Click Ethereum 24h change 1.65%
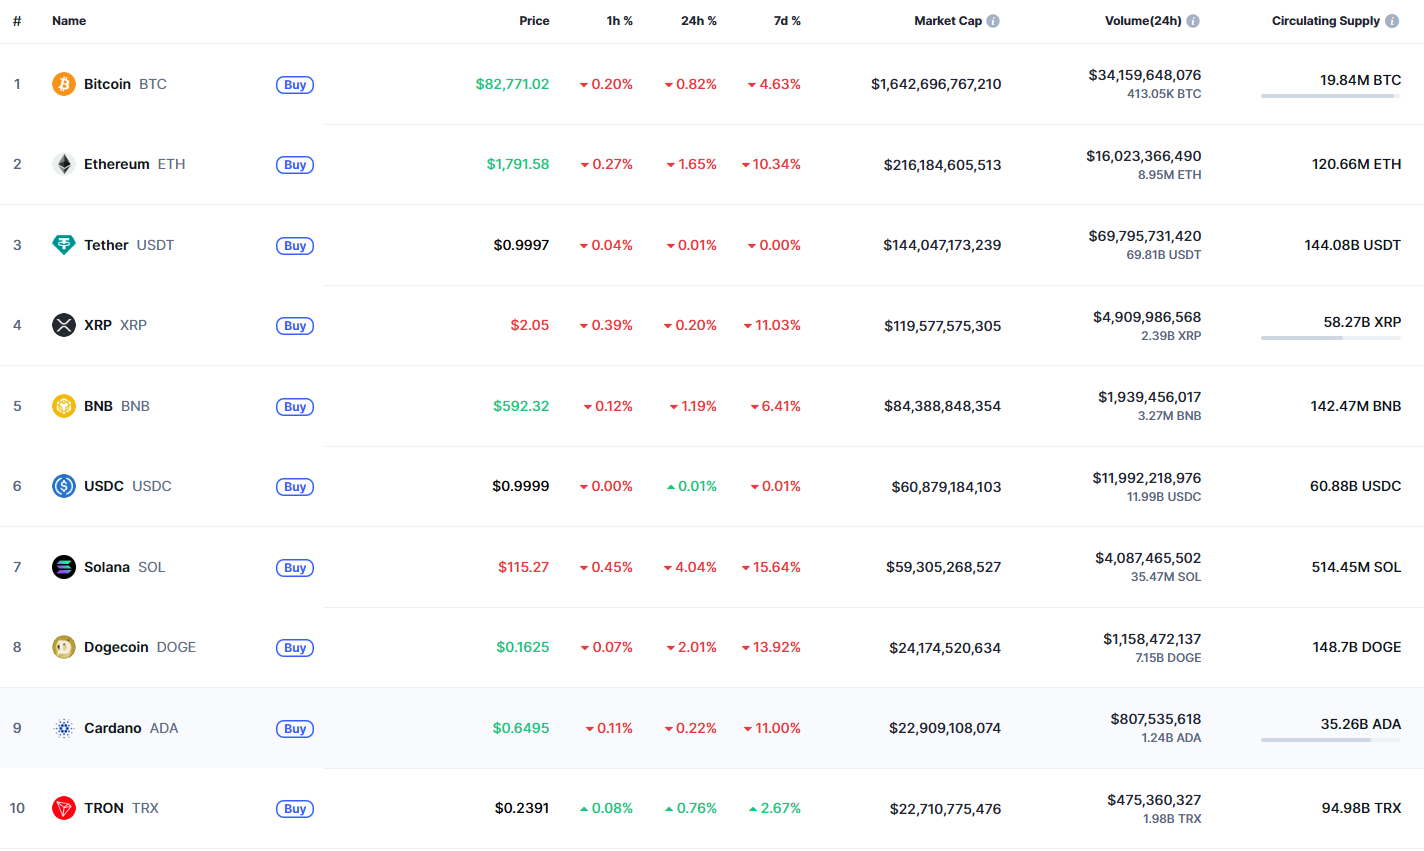This screenshot has width=1424, height=851. click(x=692, y=164)
